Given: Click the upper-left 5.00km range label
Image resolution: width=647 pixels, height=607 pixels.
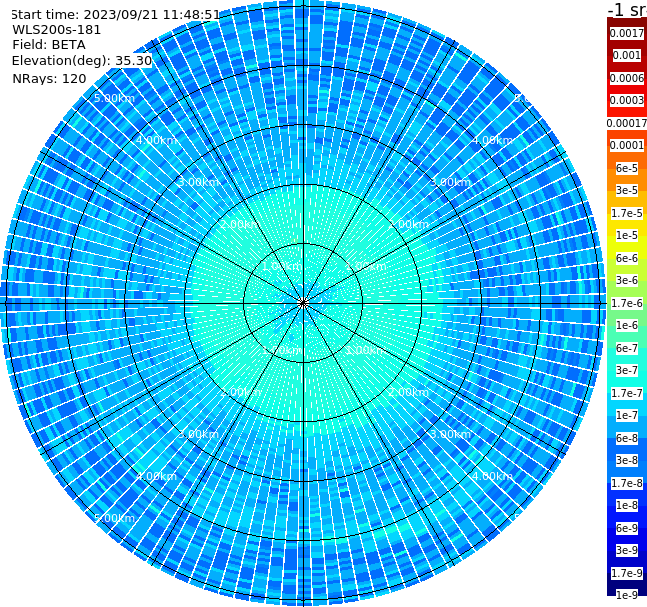Looking at the screenshot, I should (114, 98).
